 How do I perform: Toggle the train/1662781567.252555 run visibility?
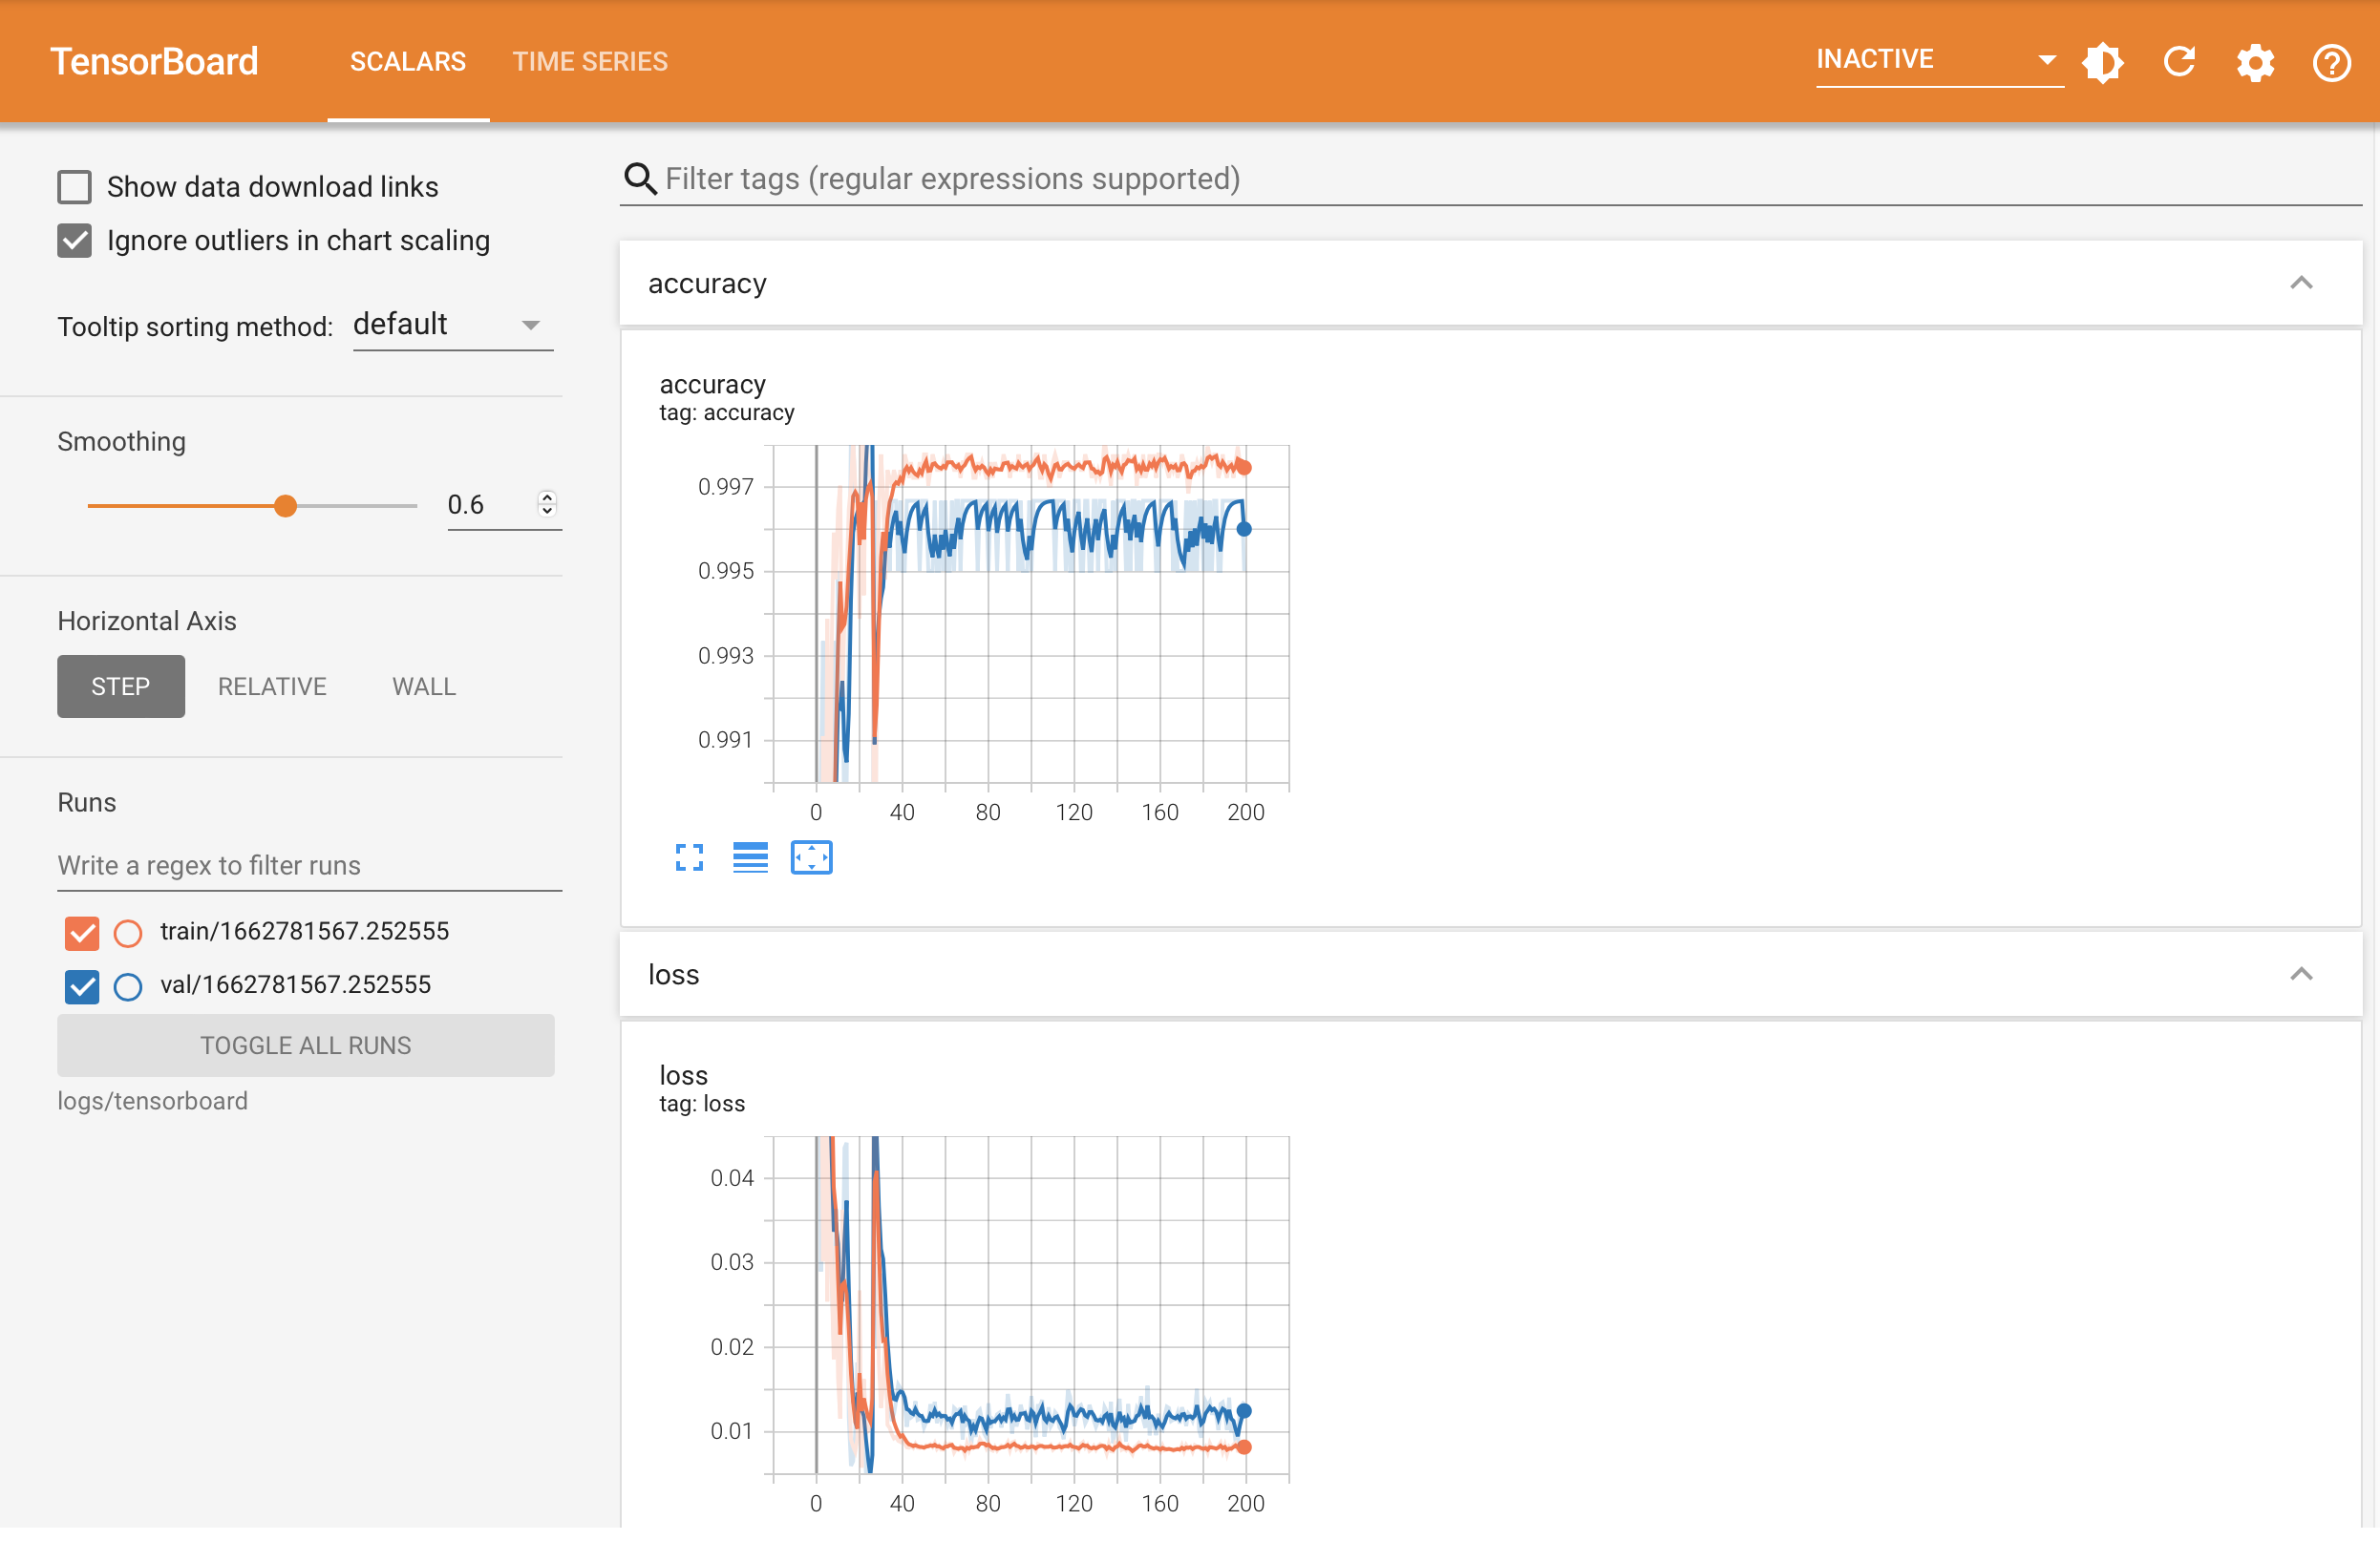tap(81, 933)
